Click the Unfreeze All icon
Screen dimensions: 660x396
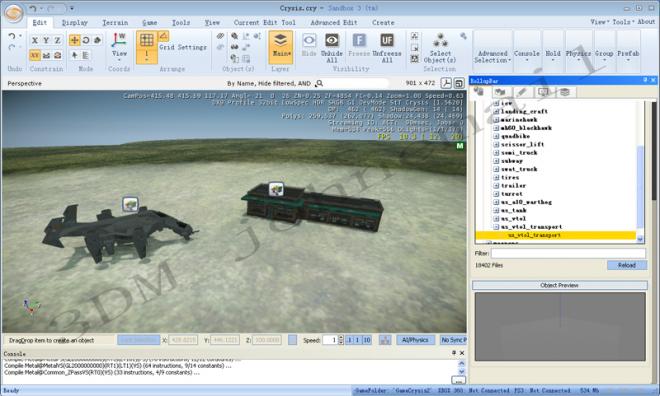387,40
